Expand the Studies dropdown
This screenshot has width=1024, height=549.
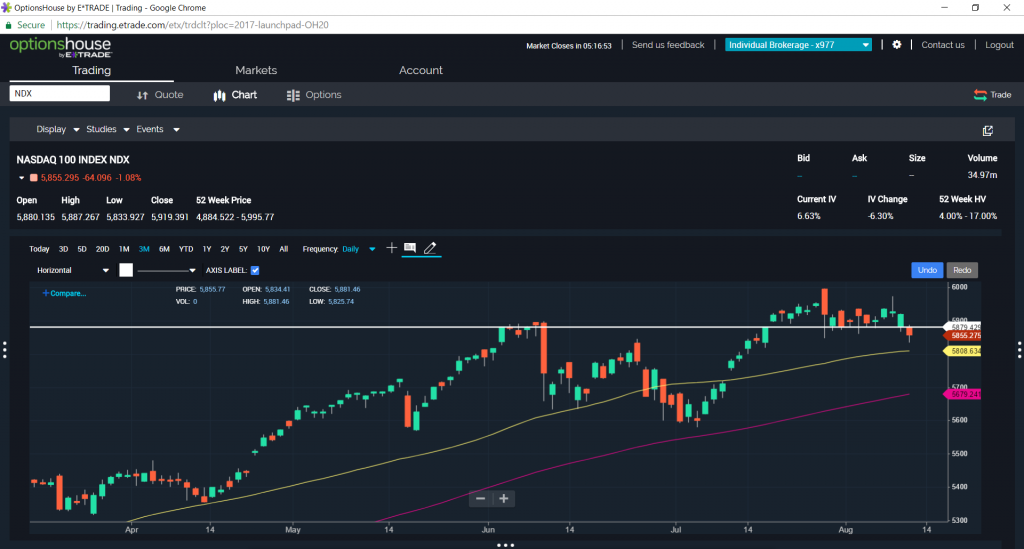pos(108,129)
